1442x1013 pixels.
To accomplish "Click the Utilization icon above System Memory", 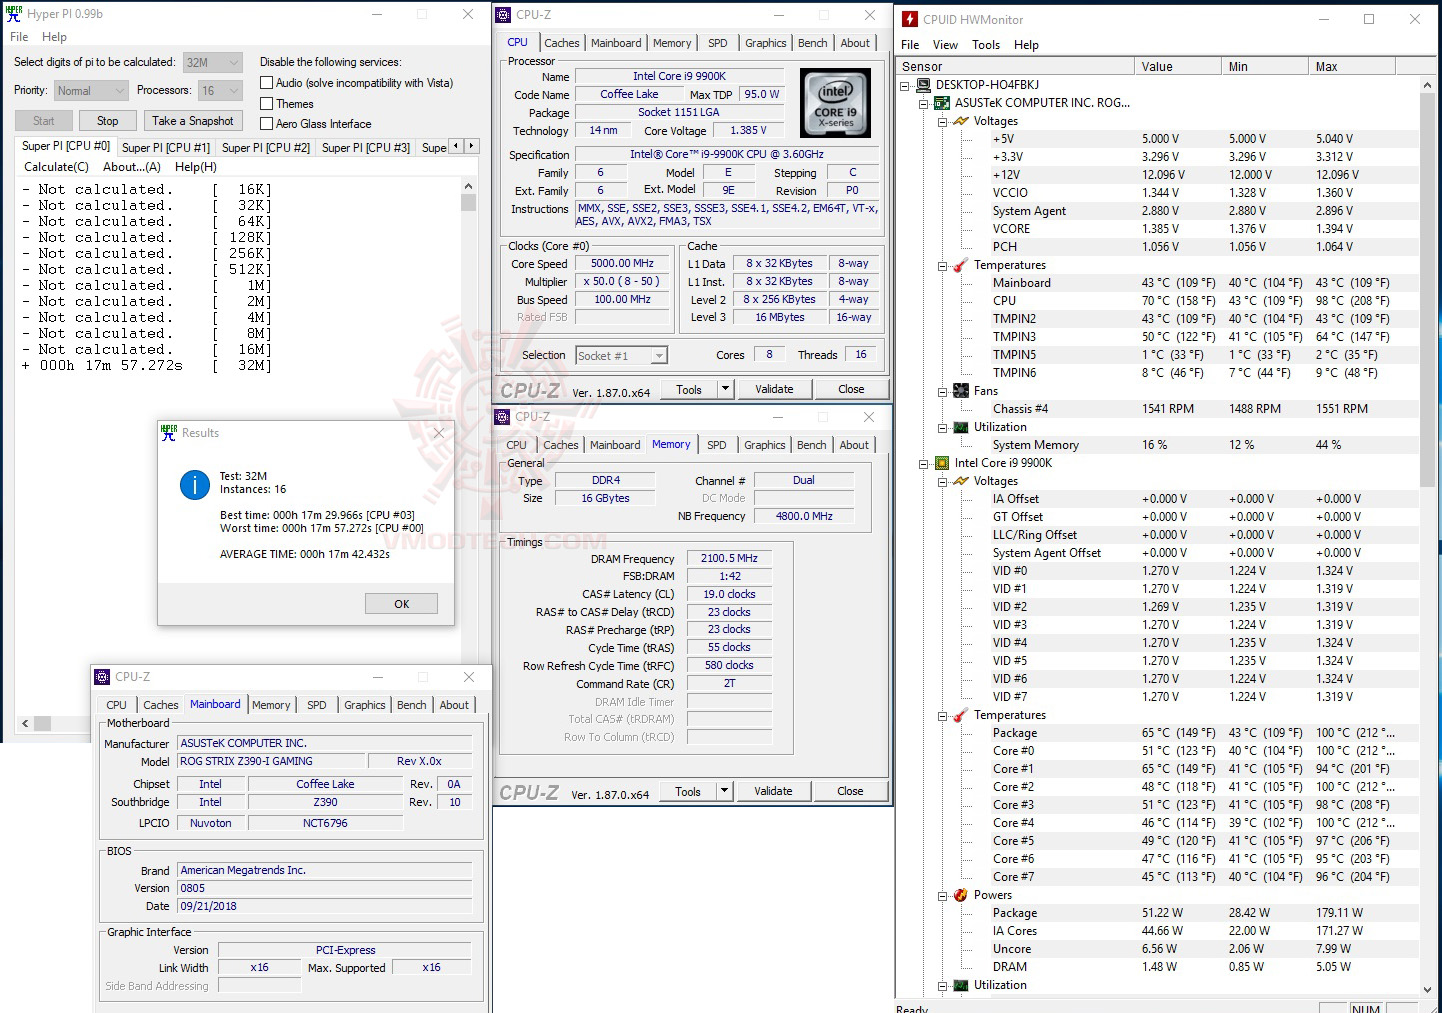I will pyautogui.click(x=961, y=427).
